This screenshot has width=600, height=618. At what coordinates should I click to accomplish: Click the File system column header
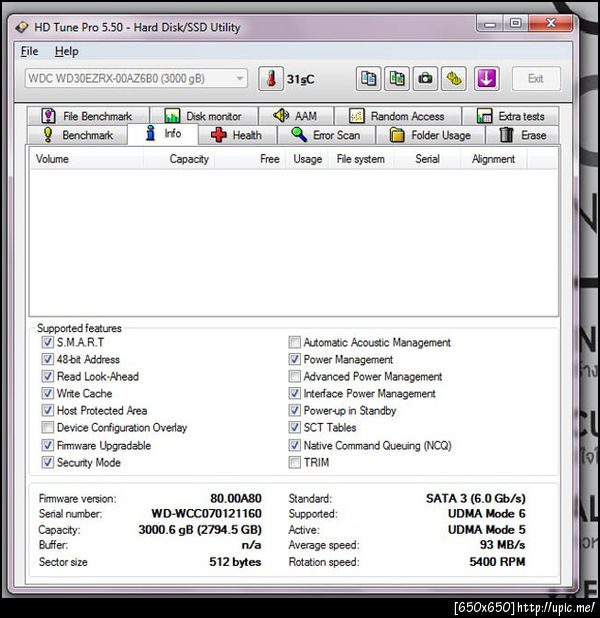(361, 159)
